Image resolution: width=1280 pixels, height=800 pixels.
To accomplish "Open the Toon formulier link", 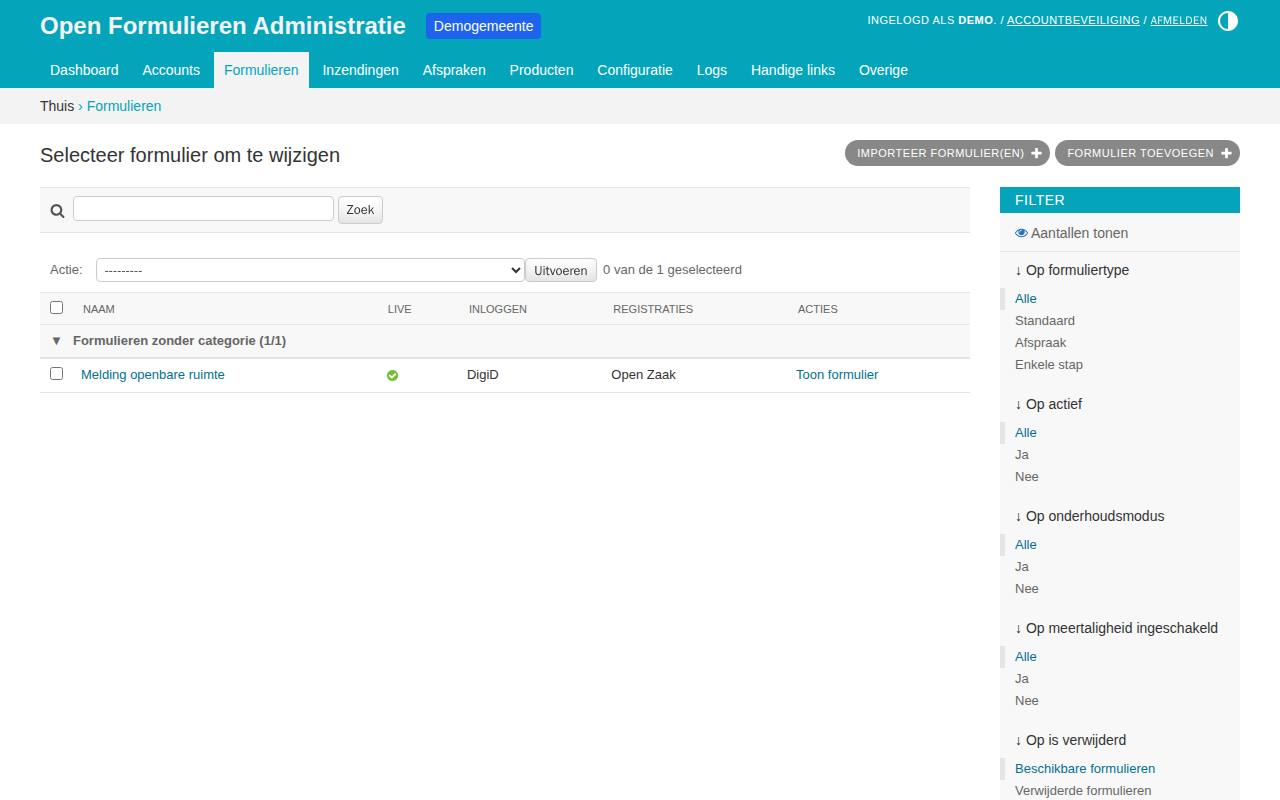I will point(837,375).
